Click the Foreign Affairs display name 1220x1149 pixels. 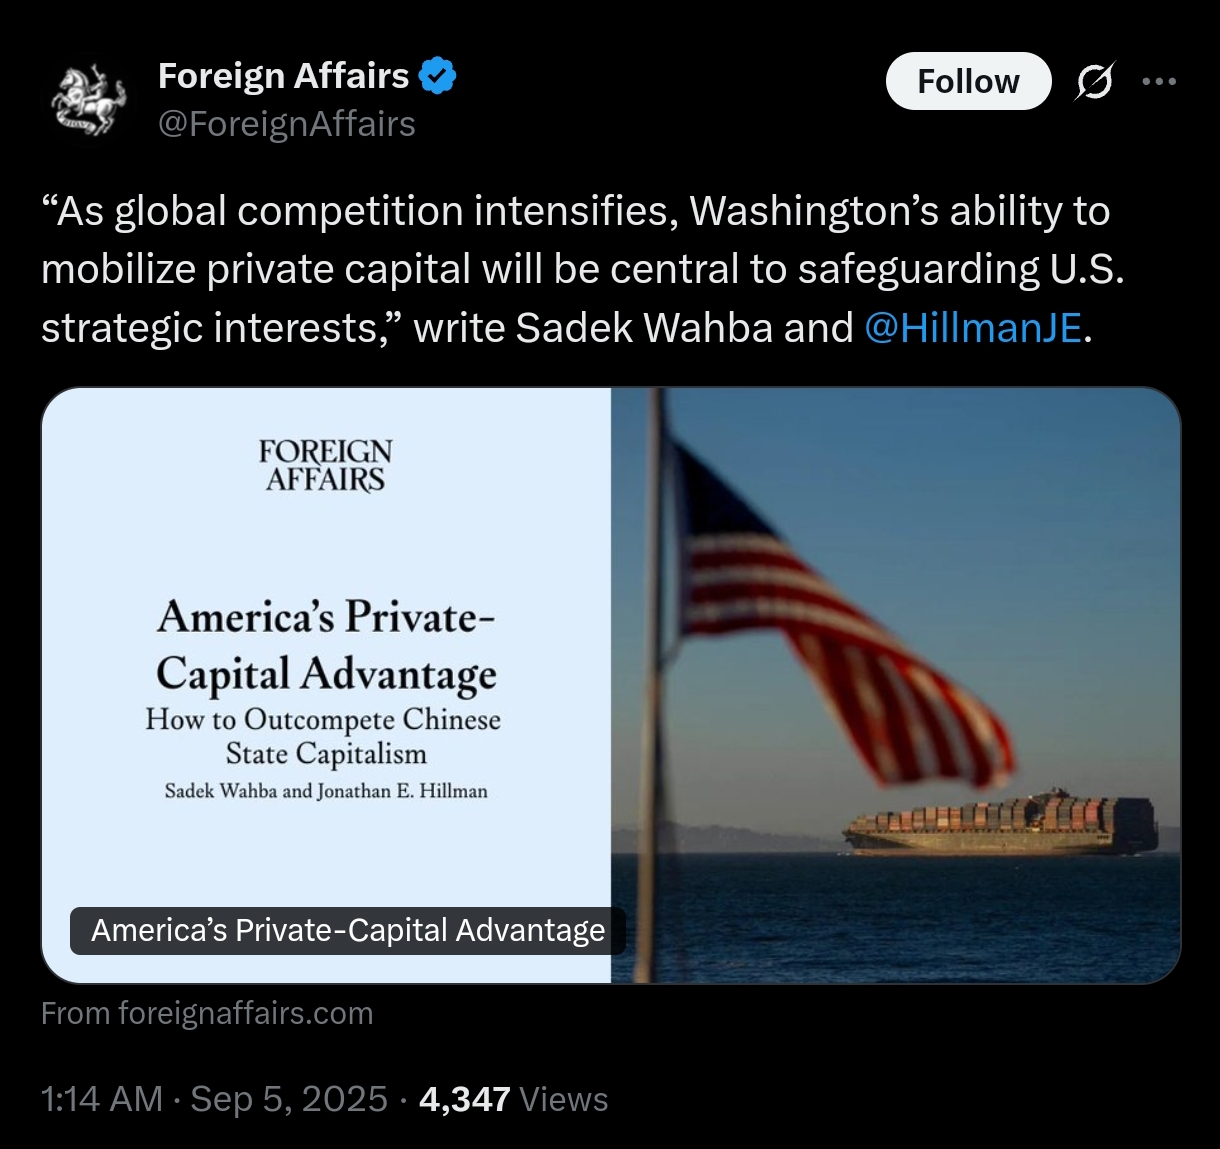click(284, 76)
